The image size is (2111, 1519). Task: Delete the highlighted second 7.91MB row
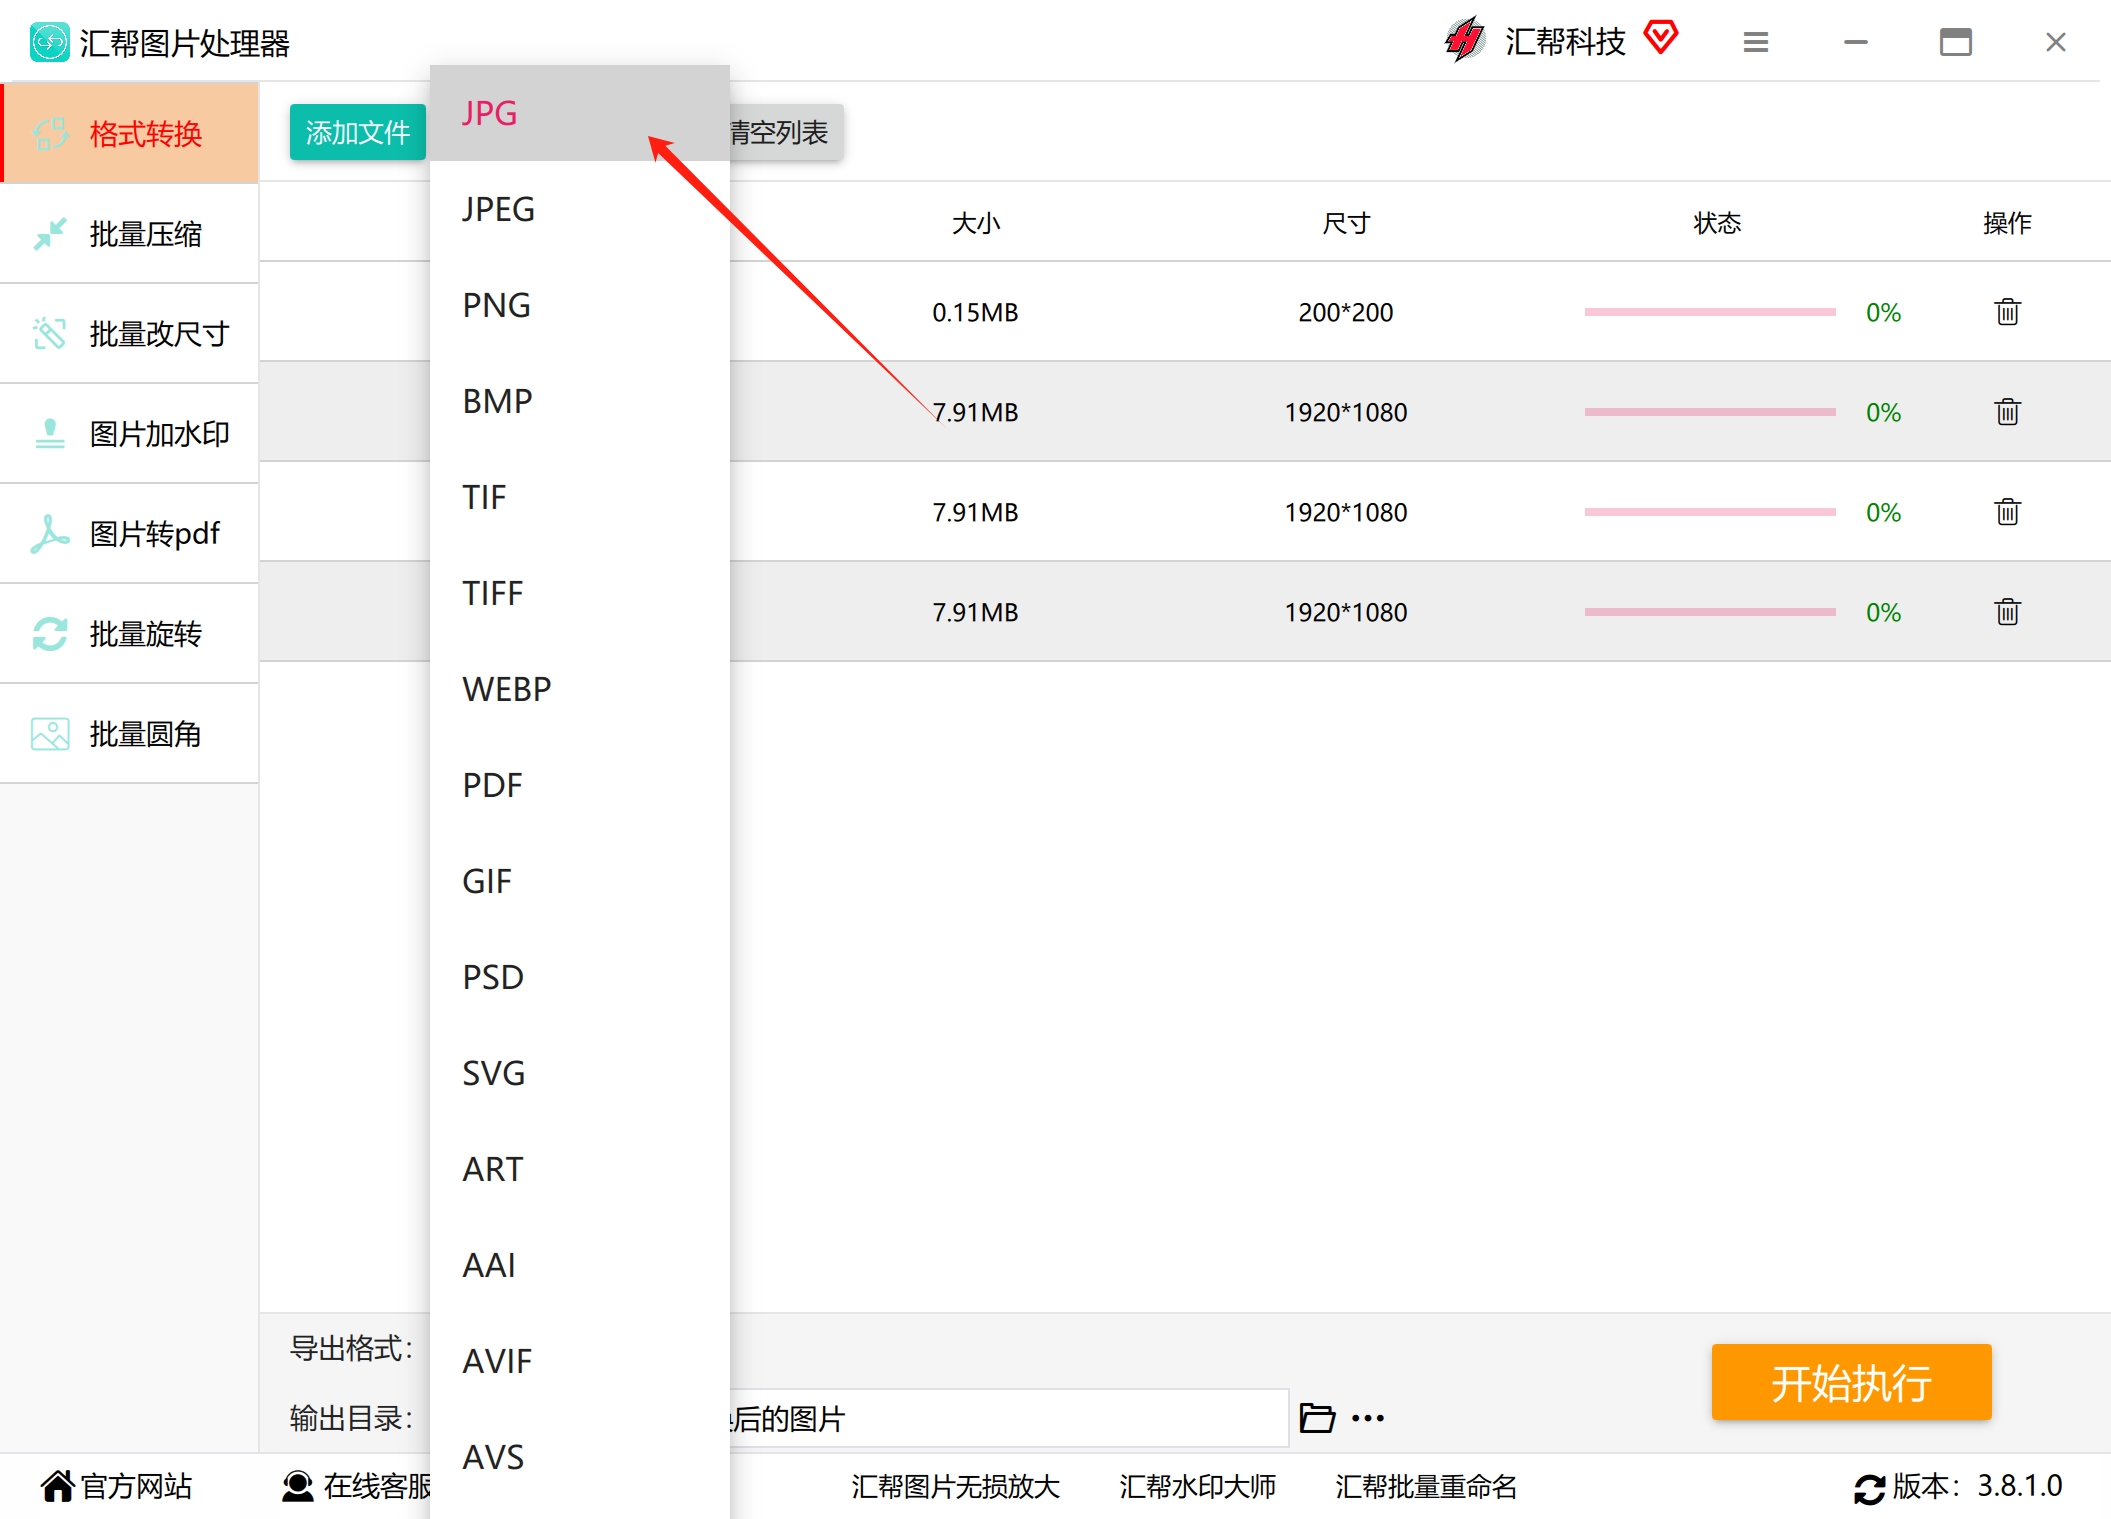pyautogui.click(x=2007, y=412)
